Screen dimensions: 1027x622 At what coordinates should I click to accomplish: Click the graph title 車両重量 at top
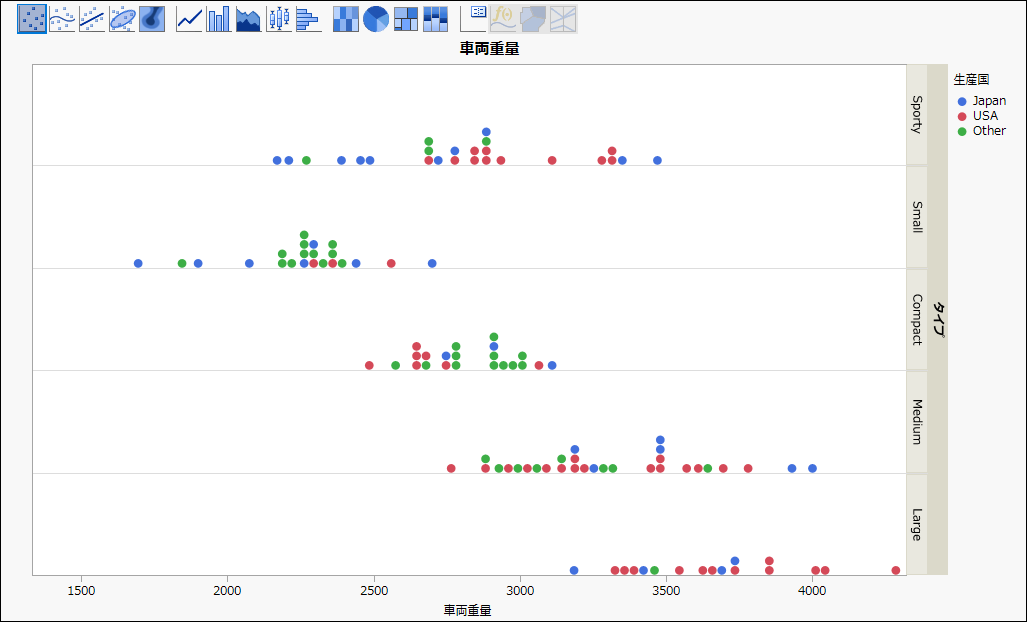point(489,48)
